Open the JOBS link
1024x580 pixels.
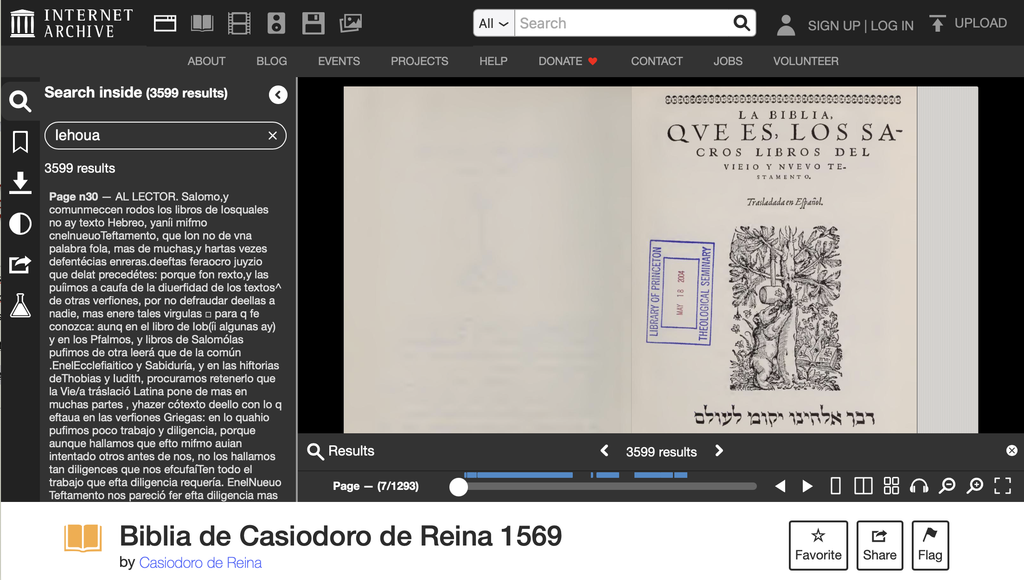coord(728,61)
